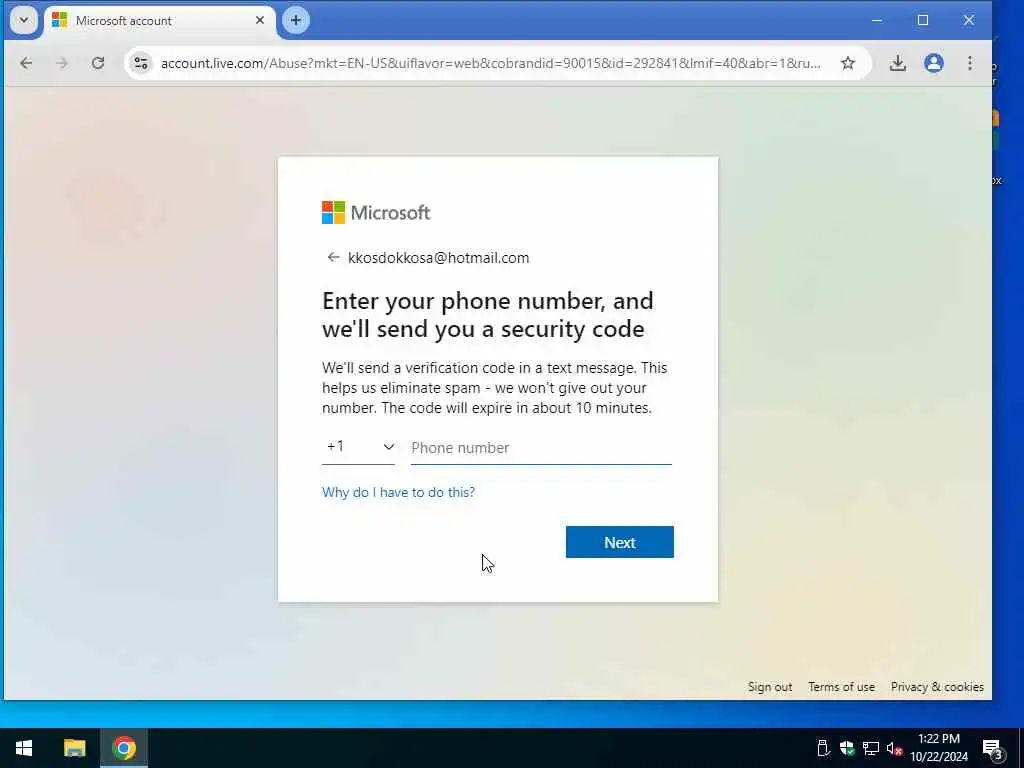Open the Chrome profile avatar

(x=934, y=63)
